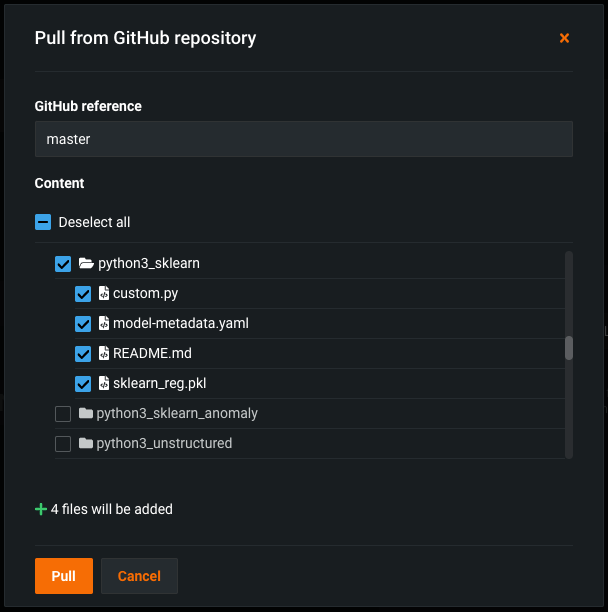
Task: Uncheck the custom.py checkbox
Action: tap(84, 294)
